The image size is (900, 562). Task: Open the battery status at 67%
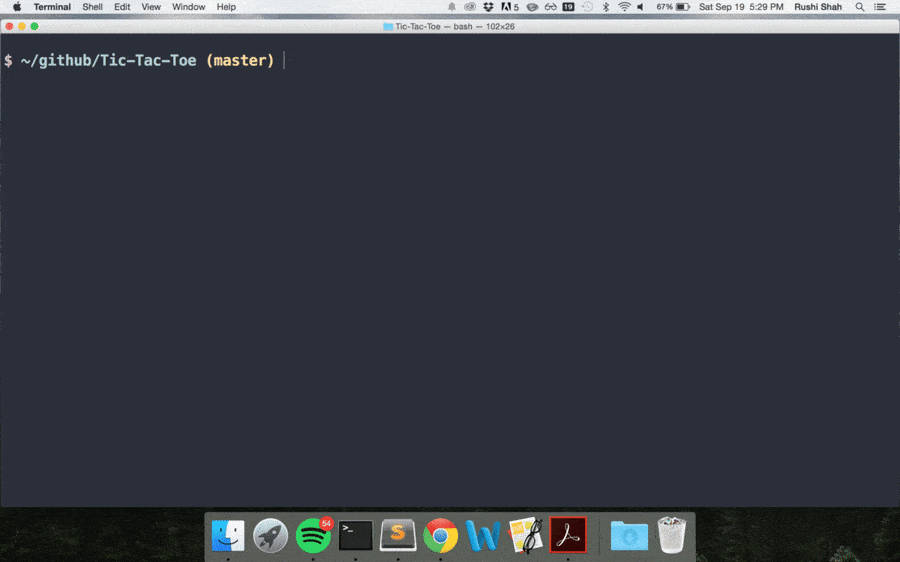point(673,7)
